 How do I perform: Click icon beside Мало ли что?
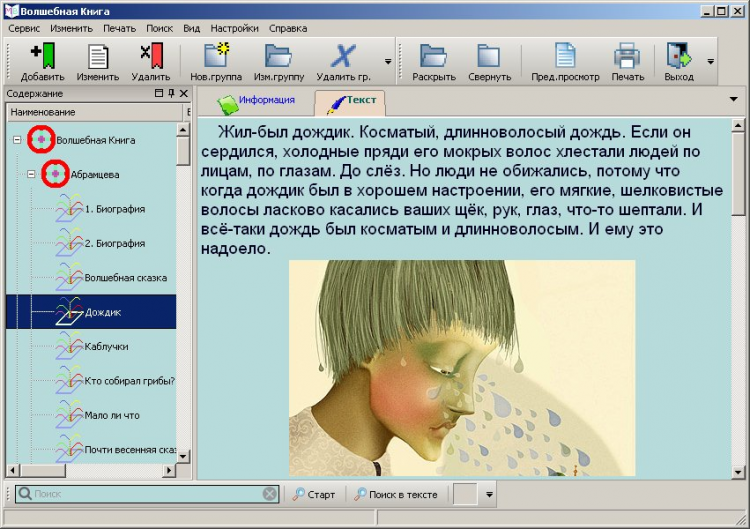69,415
